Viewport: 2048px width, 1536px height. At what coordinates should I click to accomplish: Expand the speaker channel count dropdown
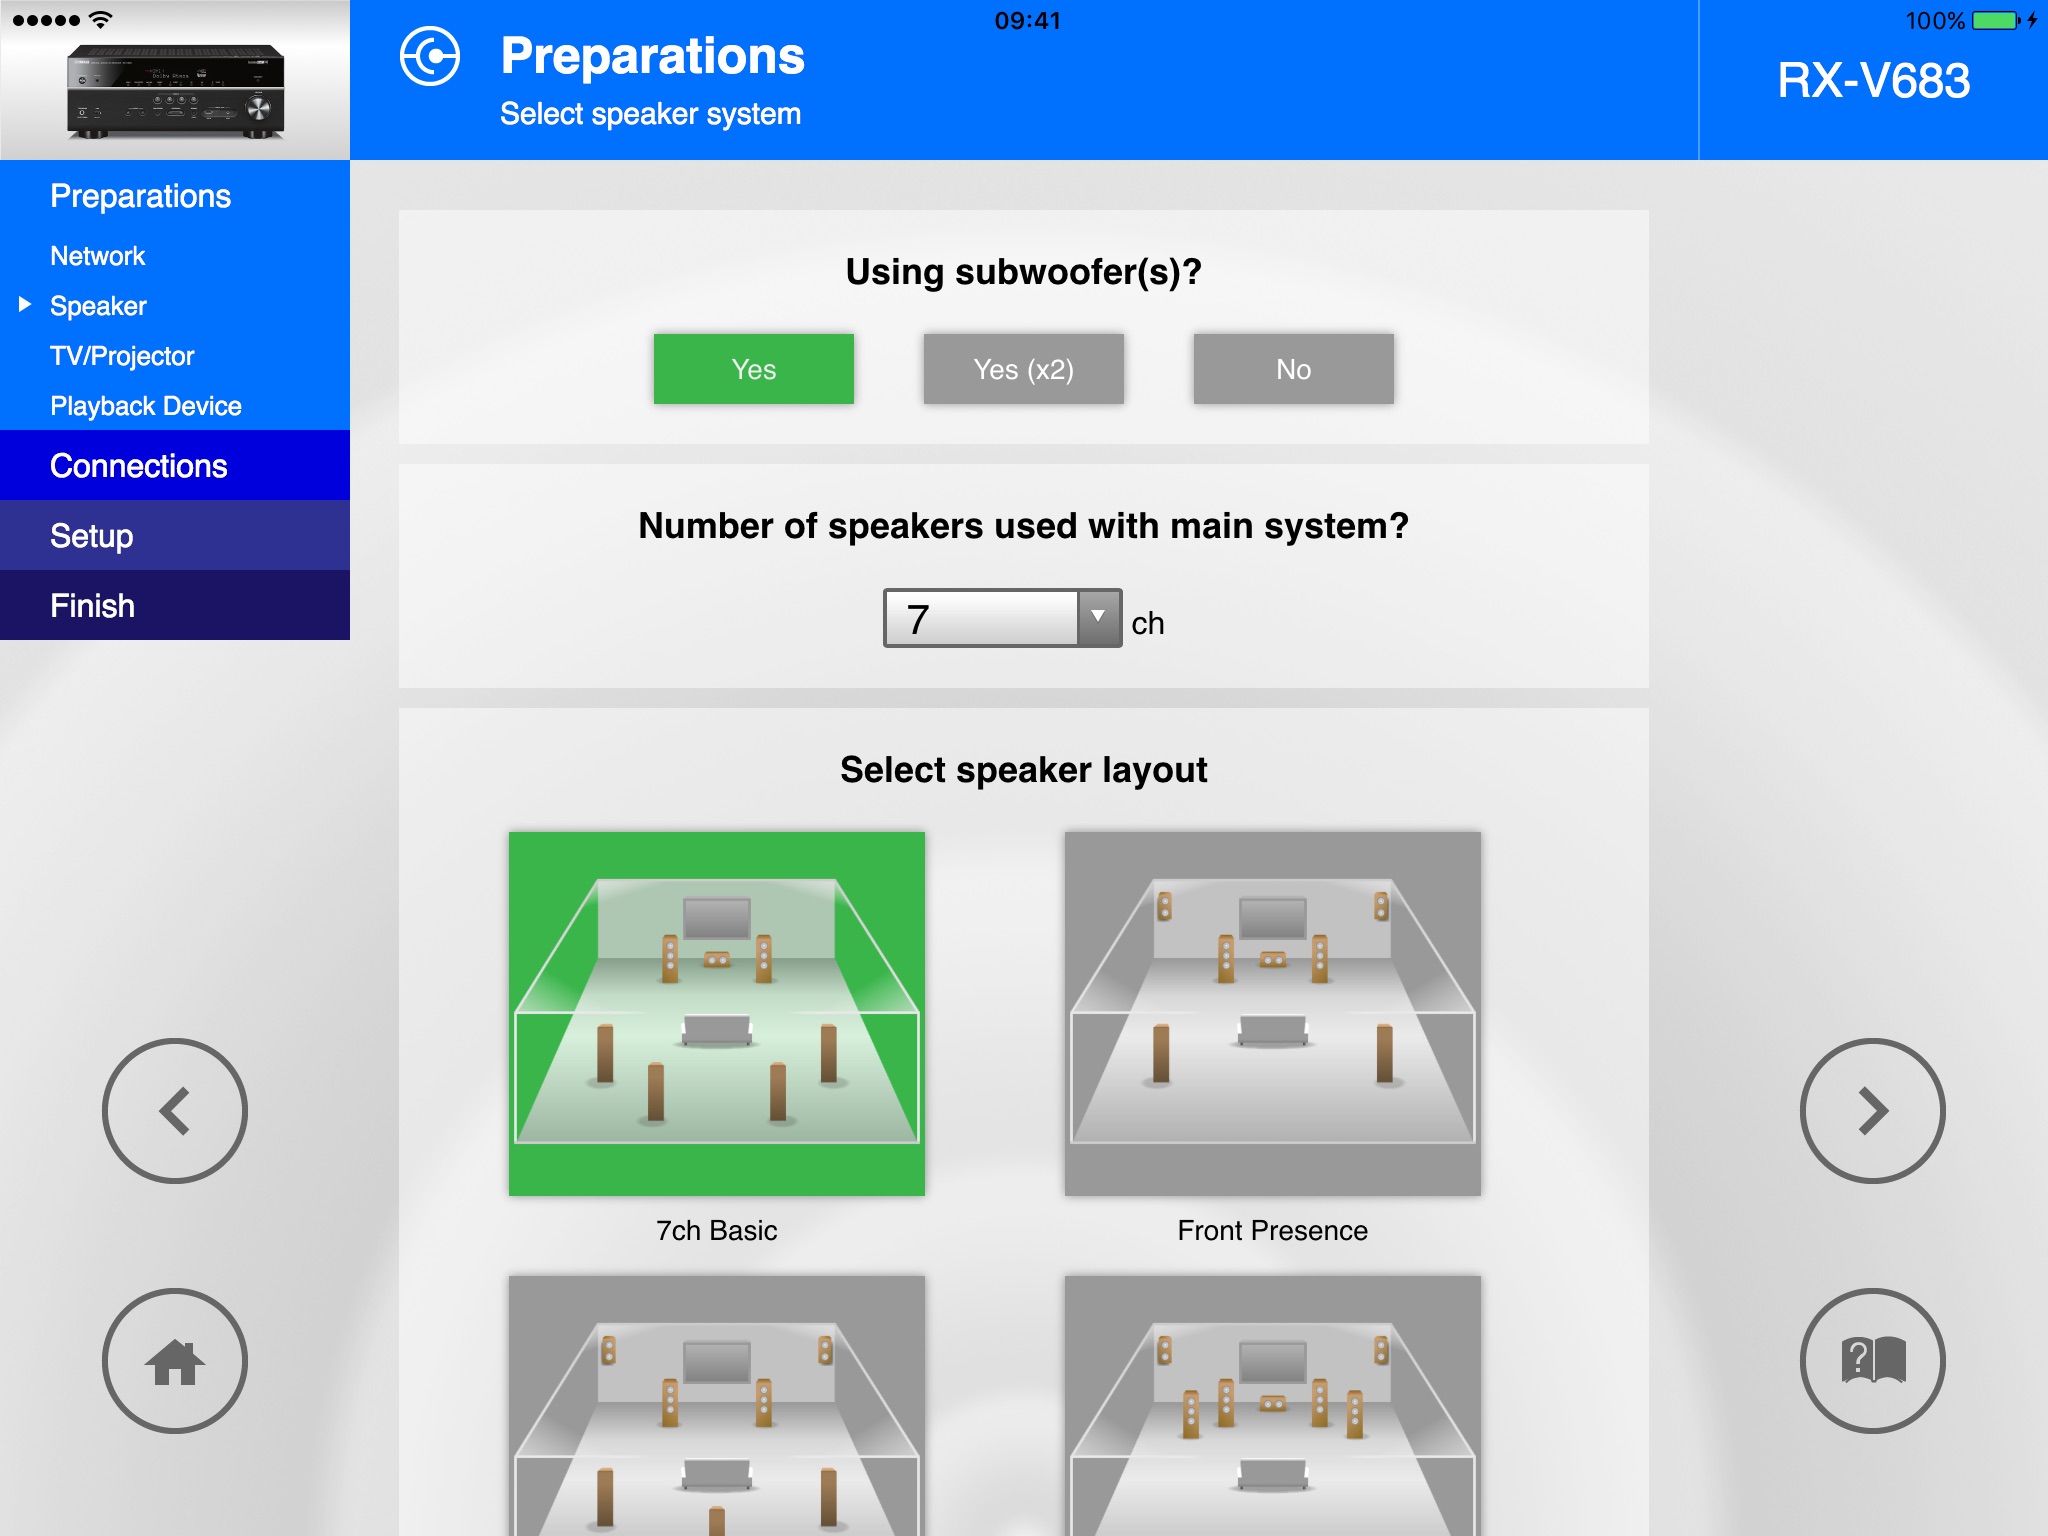pos(1097,620)
